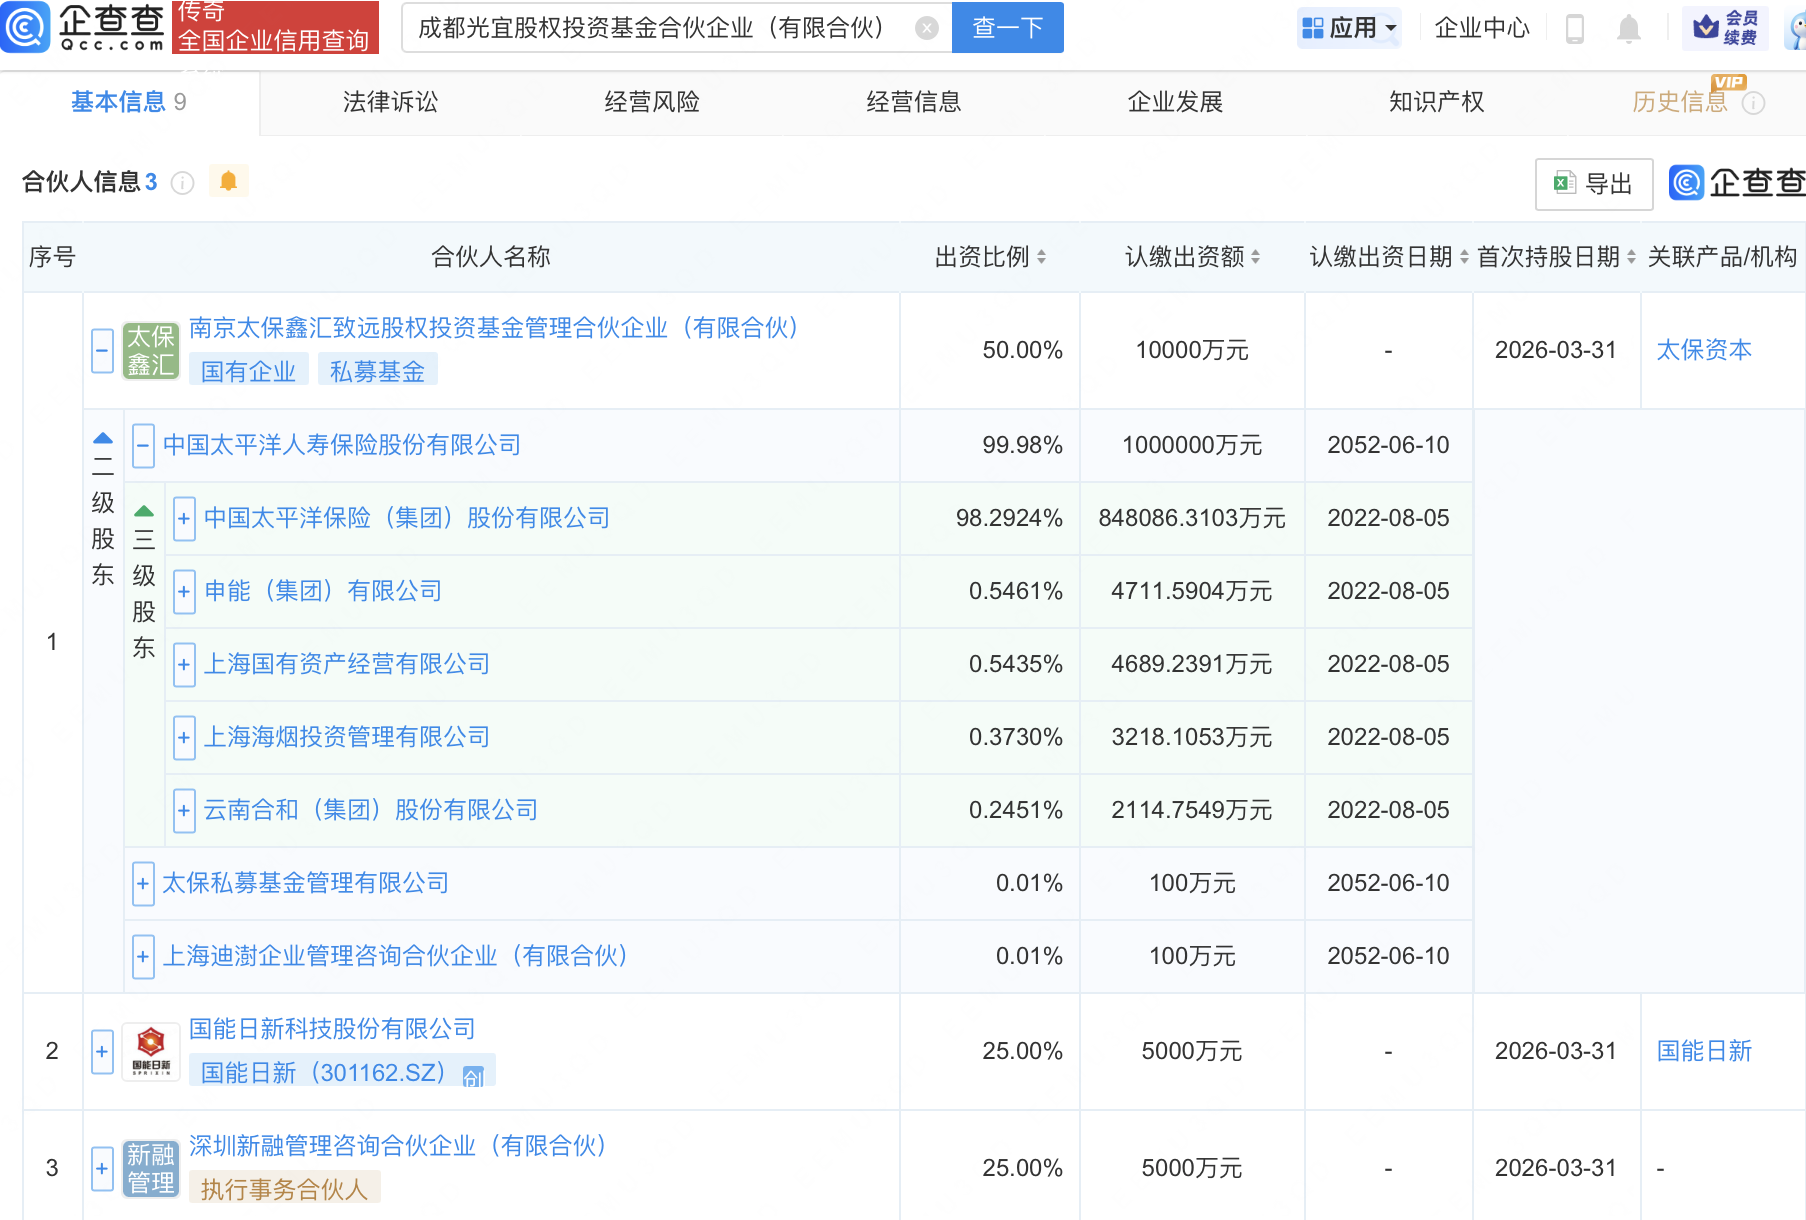This screenshot has width=1806, height=1220.
Task: Open notifications bell in top bar
Action: tap(1628, 29)
